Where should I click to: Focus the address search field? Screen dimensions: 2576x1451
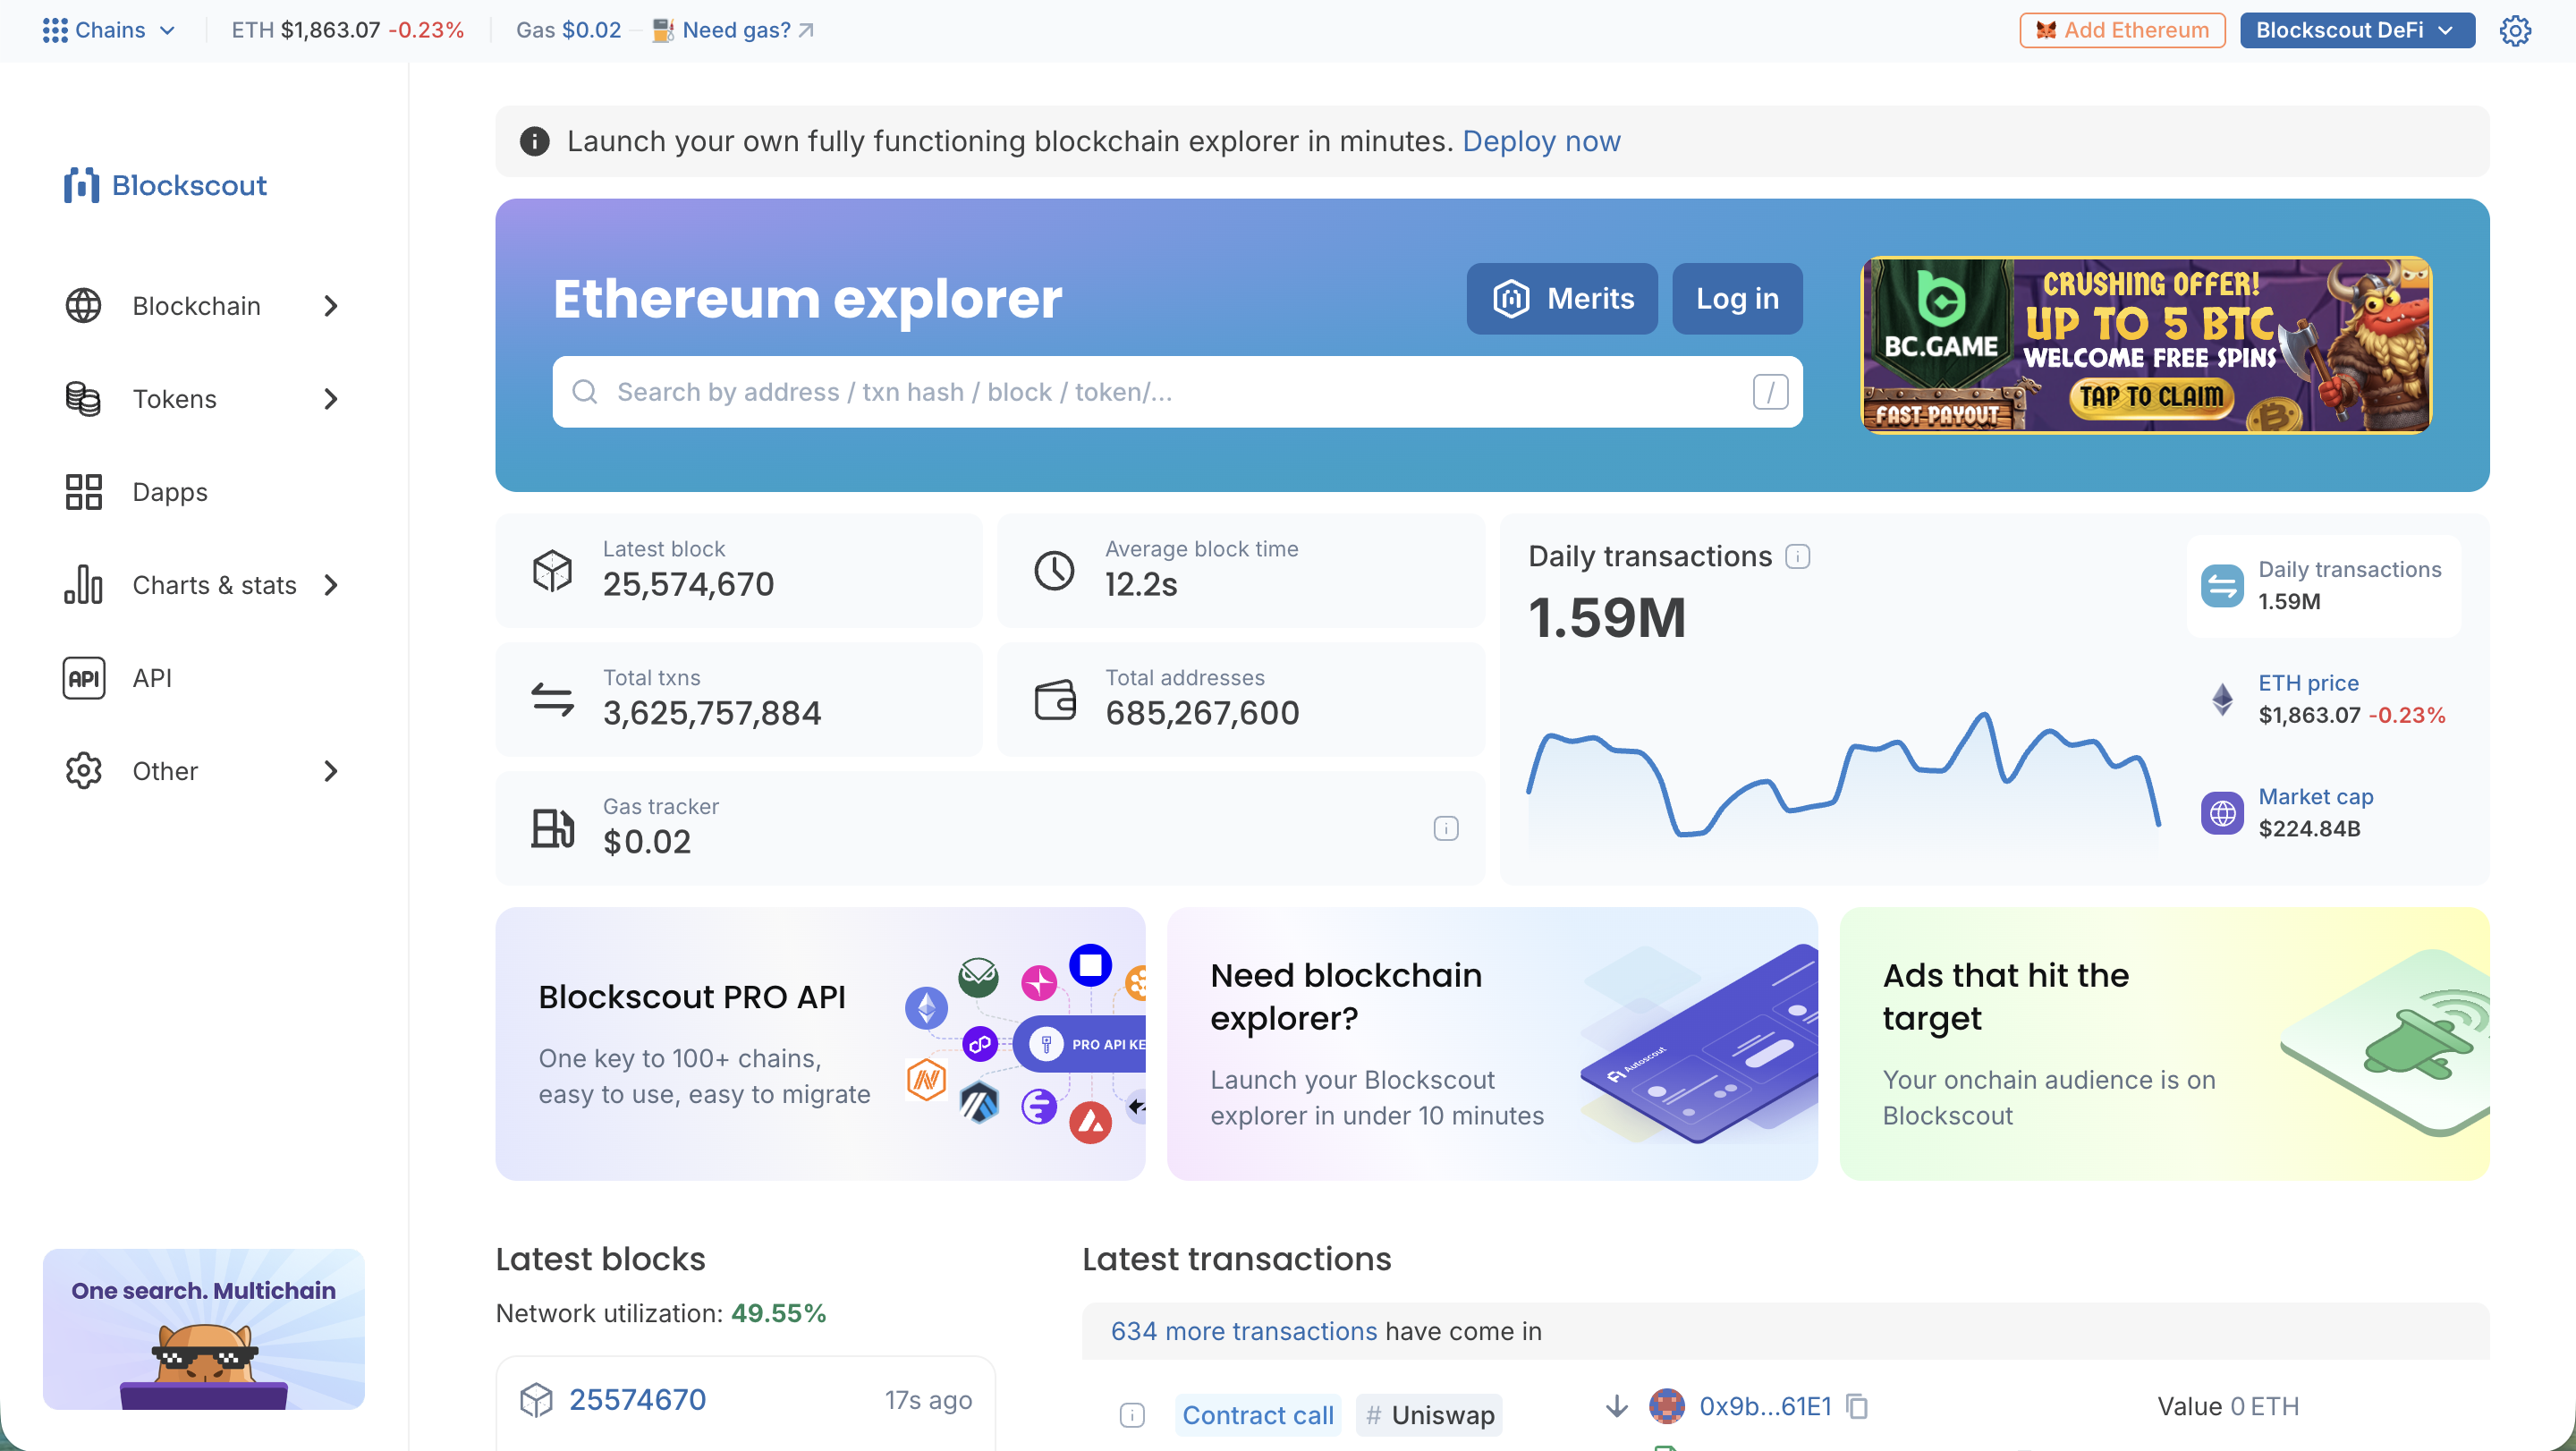(x=1177, y=392)
